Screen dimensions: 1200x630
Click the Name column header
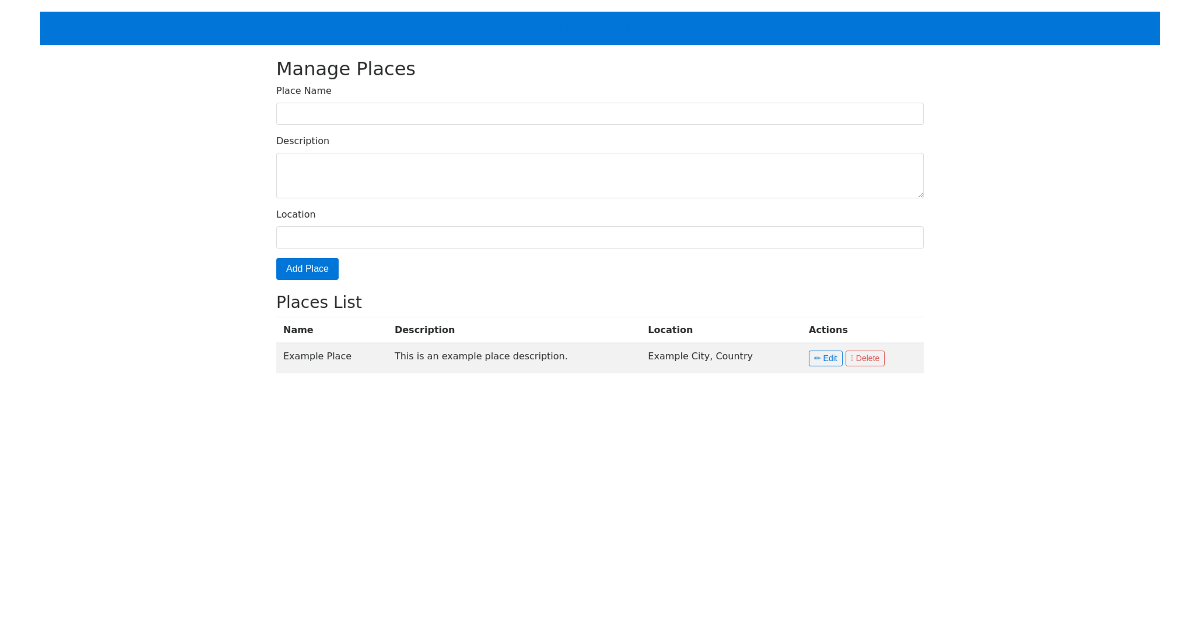pos(298,330)
